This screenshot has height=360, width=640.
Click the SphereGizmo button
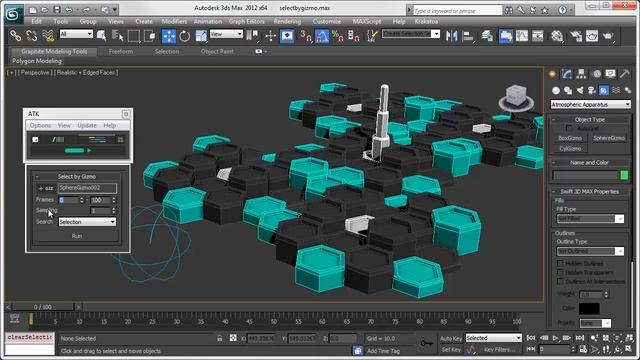pyautogui.click(x=609, y=138)
